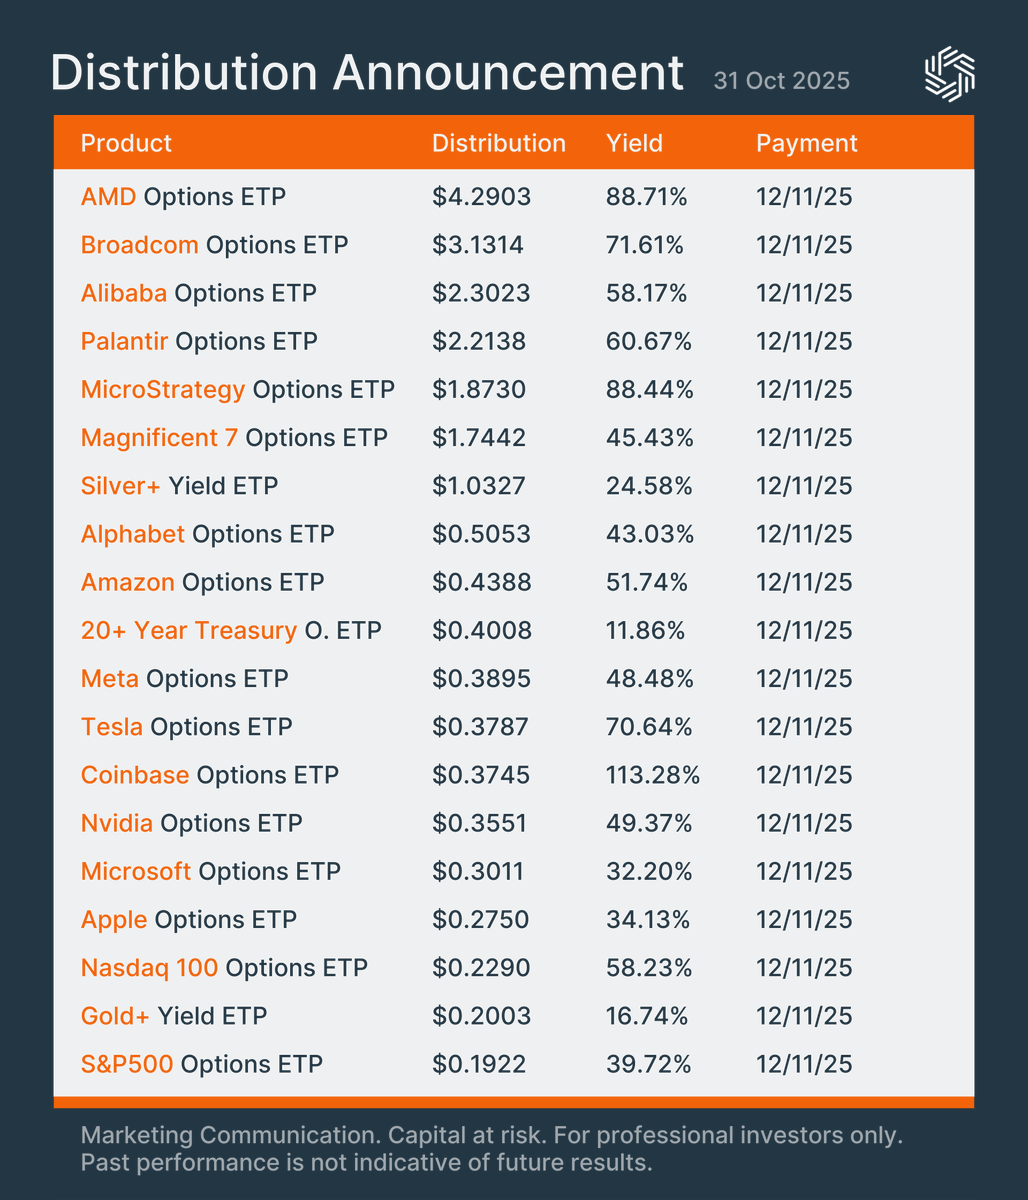This screenshot has height=1200, width=1028.
Task: Click the Coinbase 113.28% yield value
Action: click(x=652, y=775)
